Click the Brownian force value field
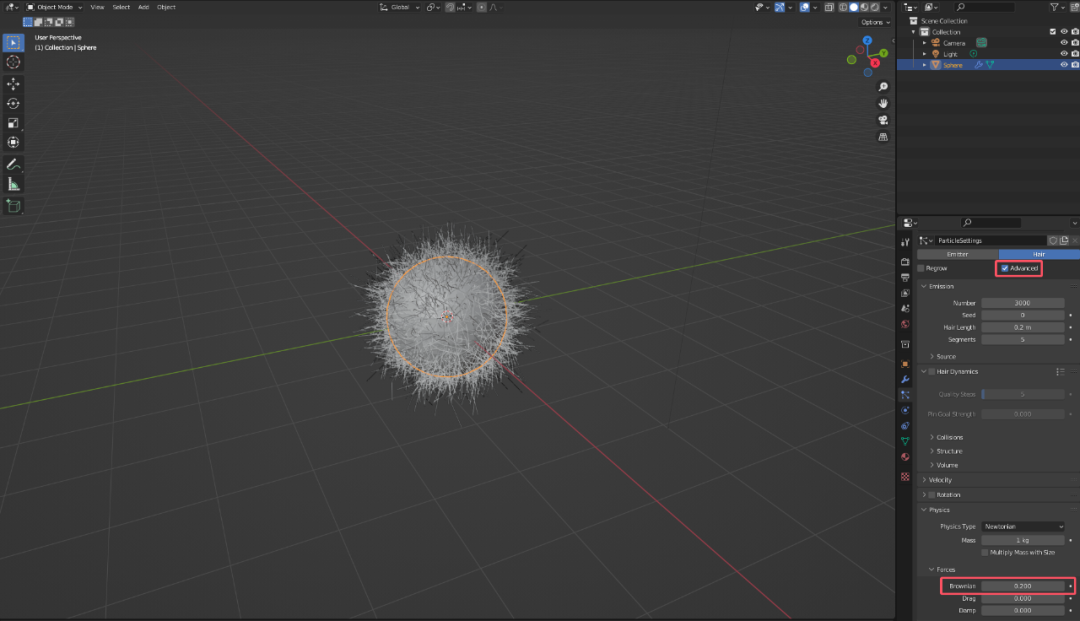 (1023, 586)
